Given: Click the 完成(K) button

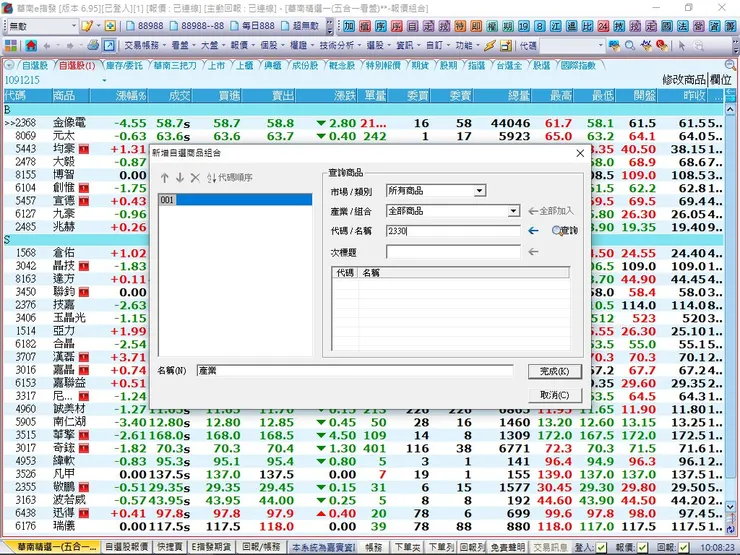Looking at the screenshot, I should click(555, 371).
